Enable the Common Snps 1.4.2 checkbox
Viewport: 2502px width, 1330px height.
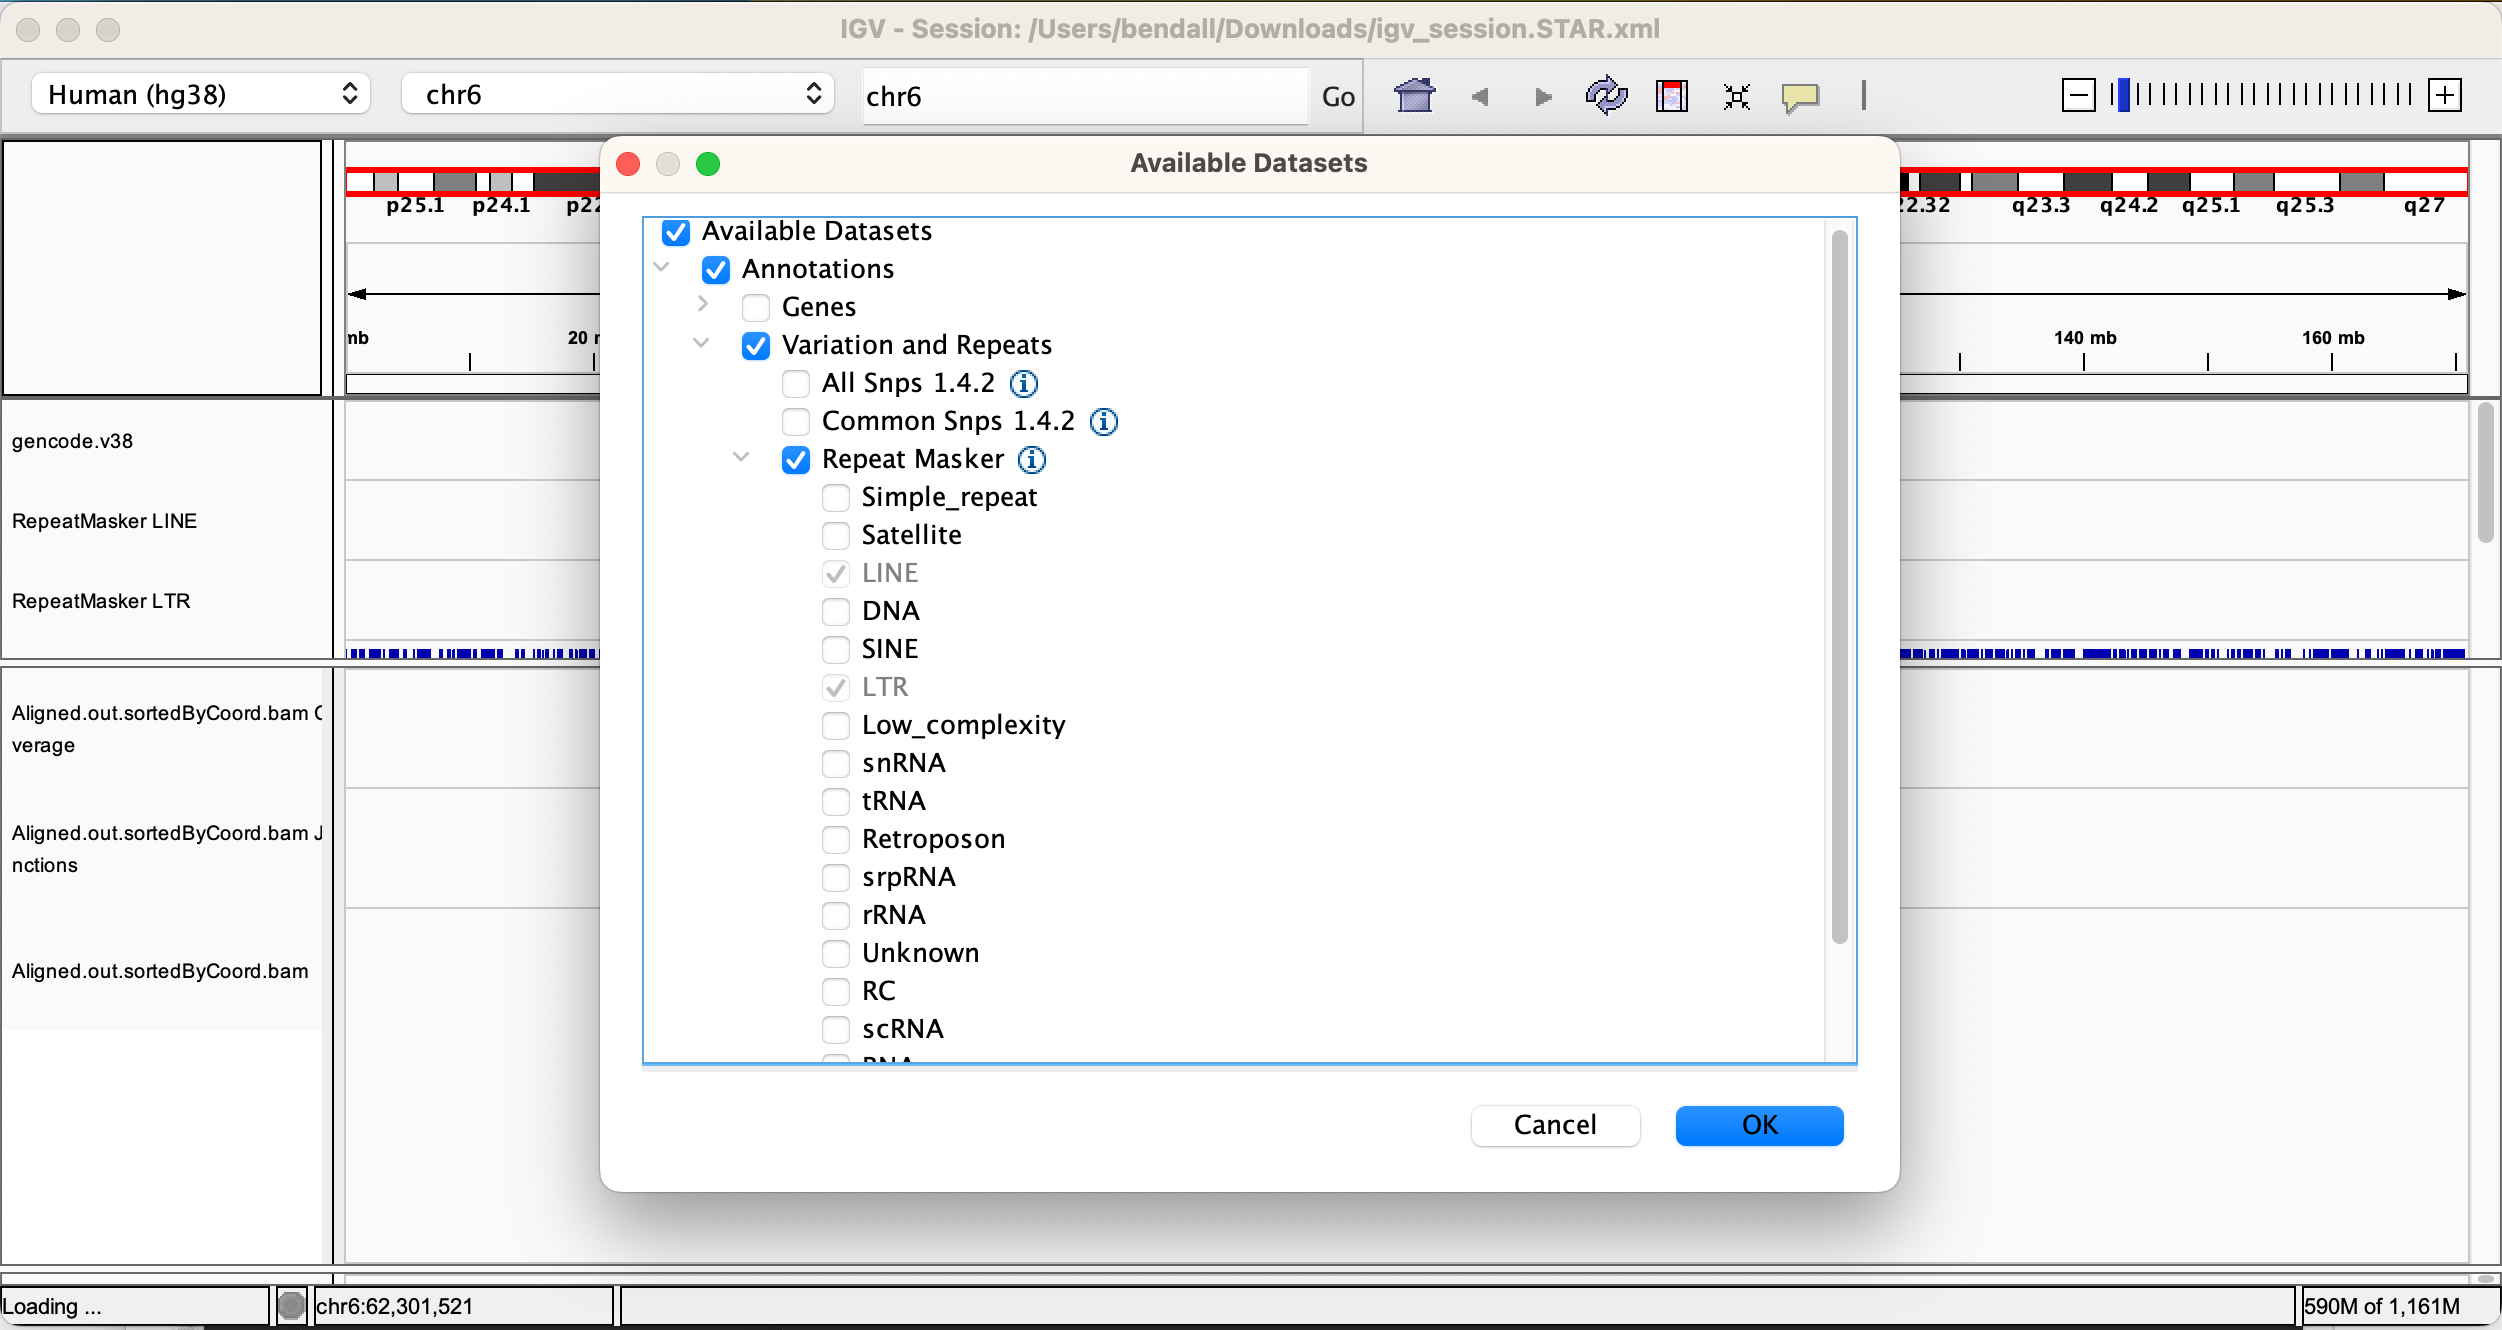pyautogui.click(x=796, y=422)
